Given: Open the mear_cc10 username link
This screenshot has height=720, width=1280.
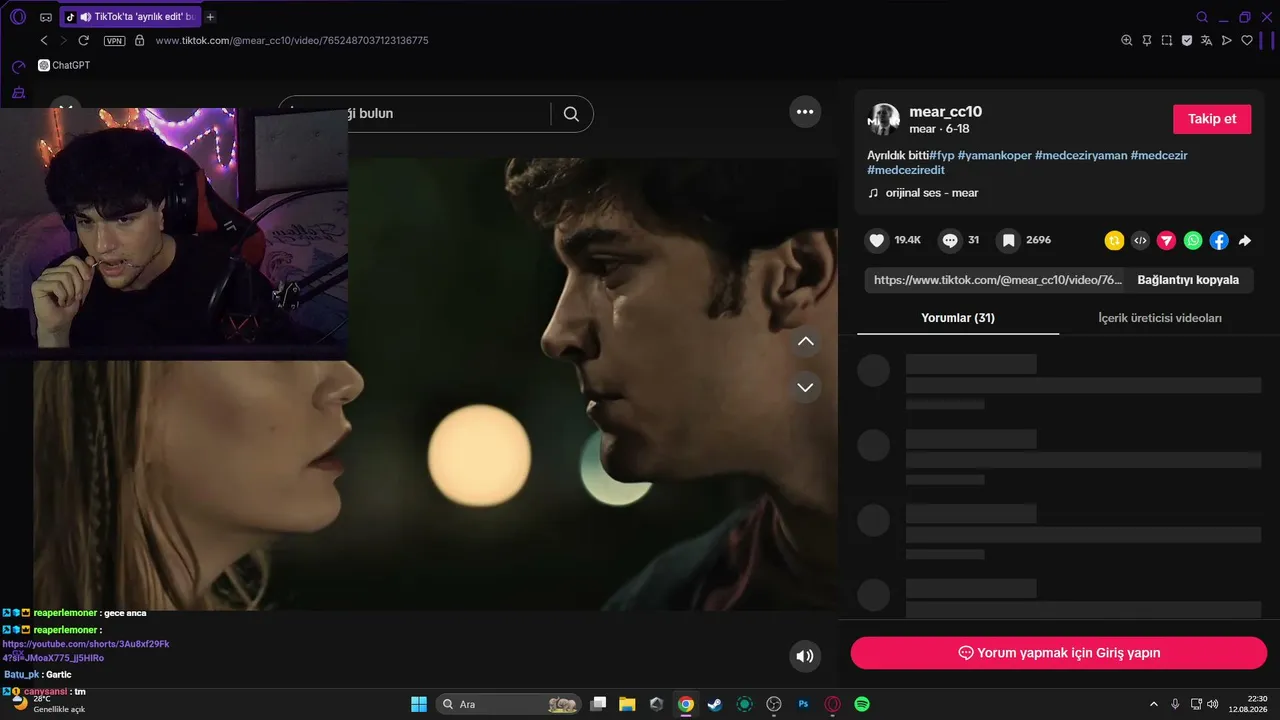Looking at the screenshot, I should coord(945,112).
